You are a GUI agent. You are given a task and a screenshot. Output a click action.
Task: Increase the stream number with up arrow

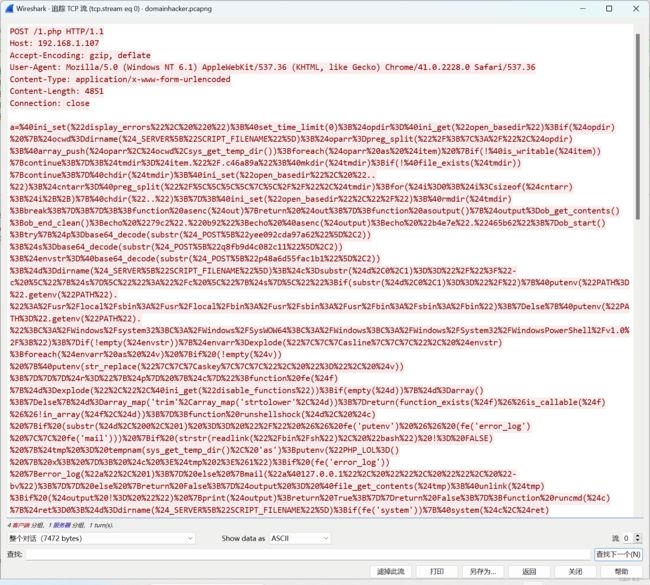638,536
